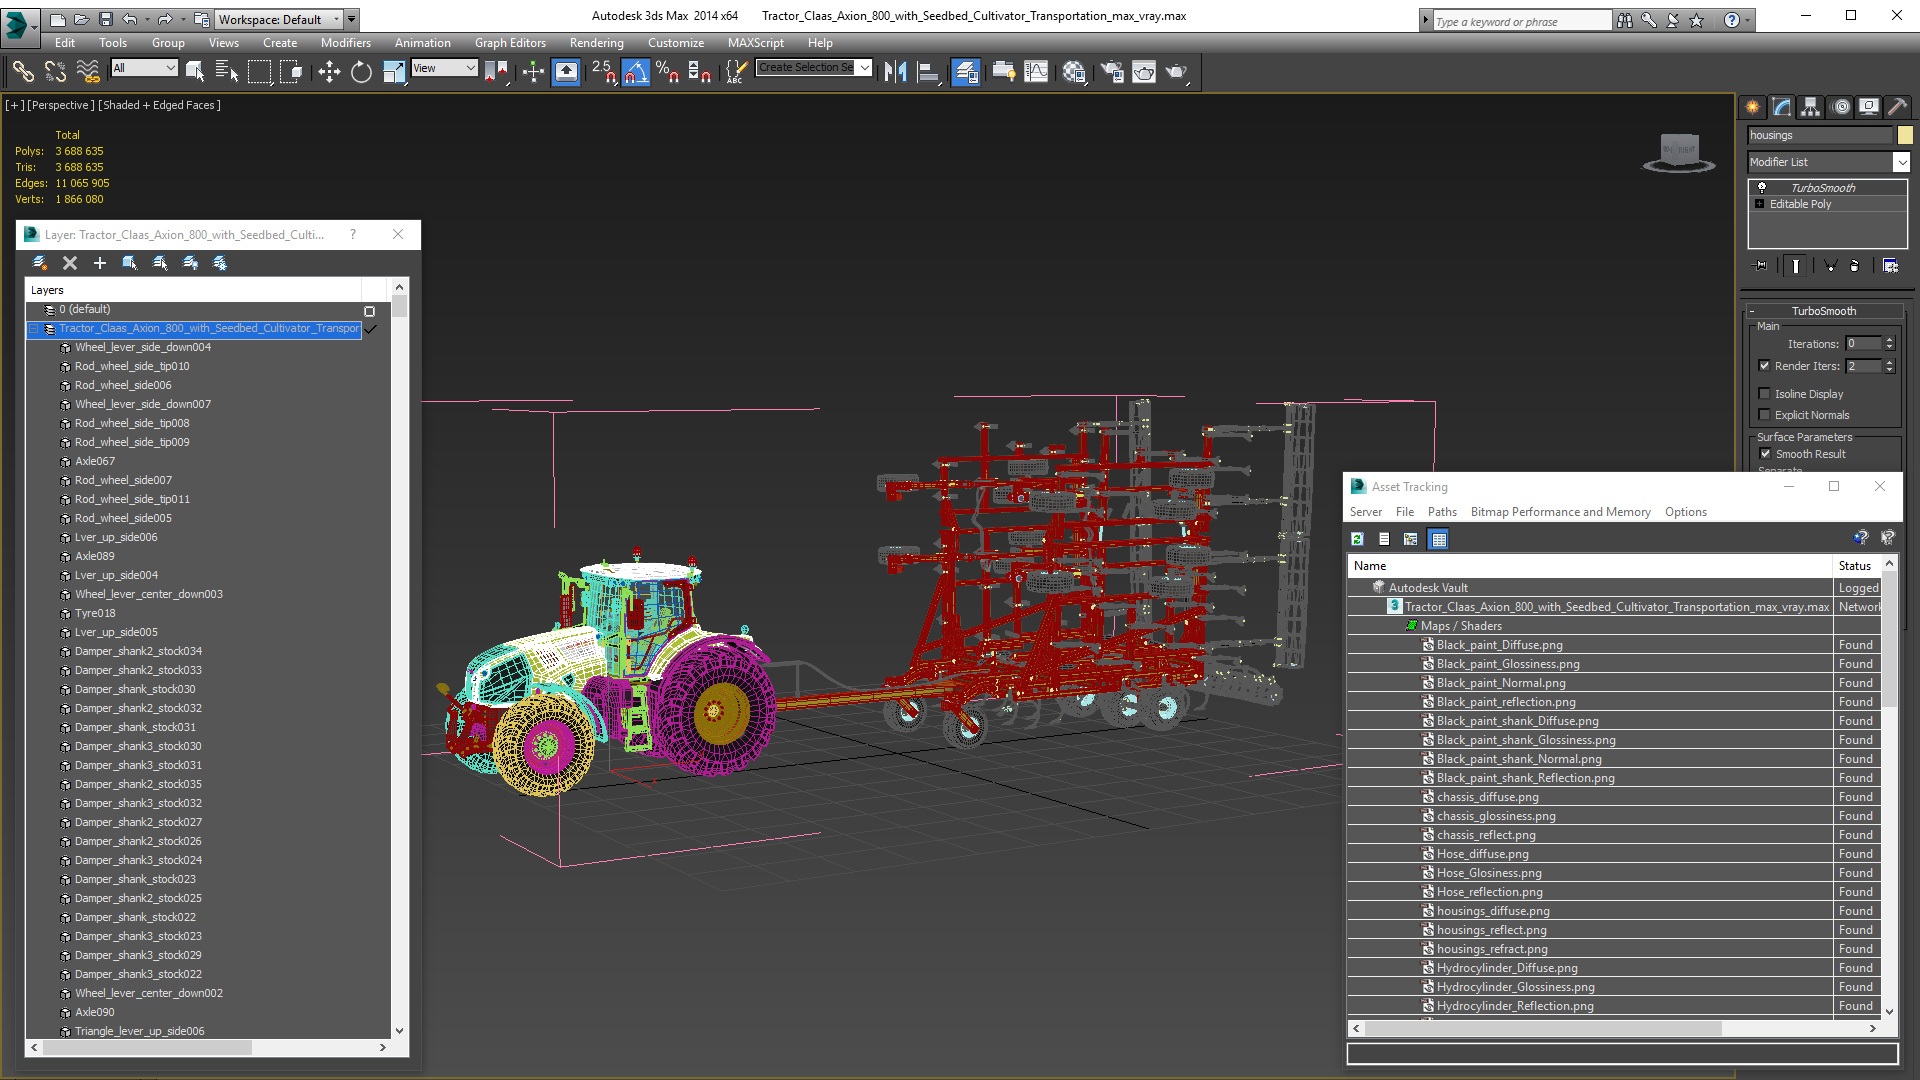Toggle Table View icon in Asset Tracking
Screen dimensions: 1920x1080
[1438, 539]
